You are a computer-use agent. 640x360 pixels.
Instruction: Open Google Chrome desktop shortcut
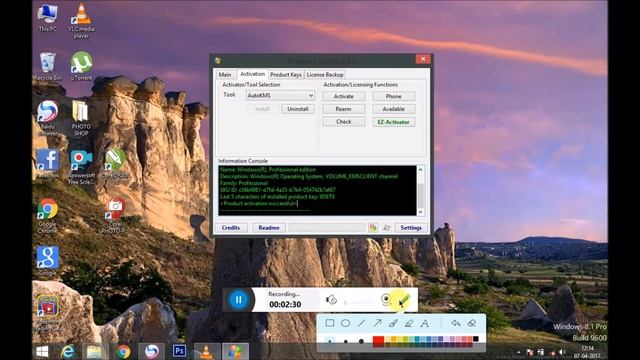[47, 216]
